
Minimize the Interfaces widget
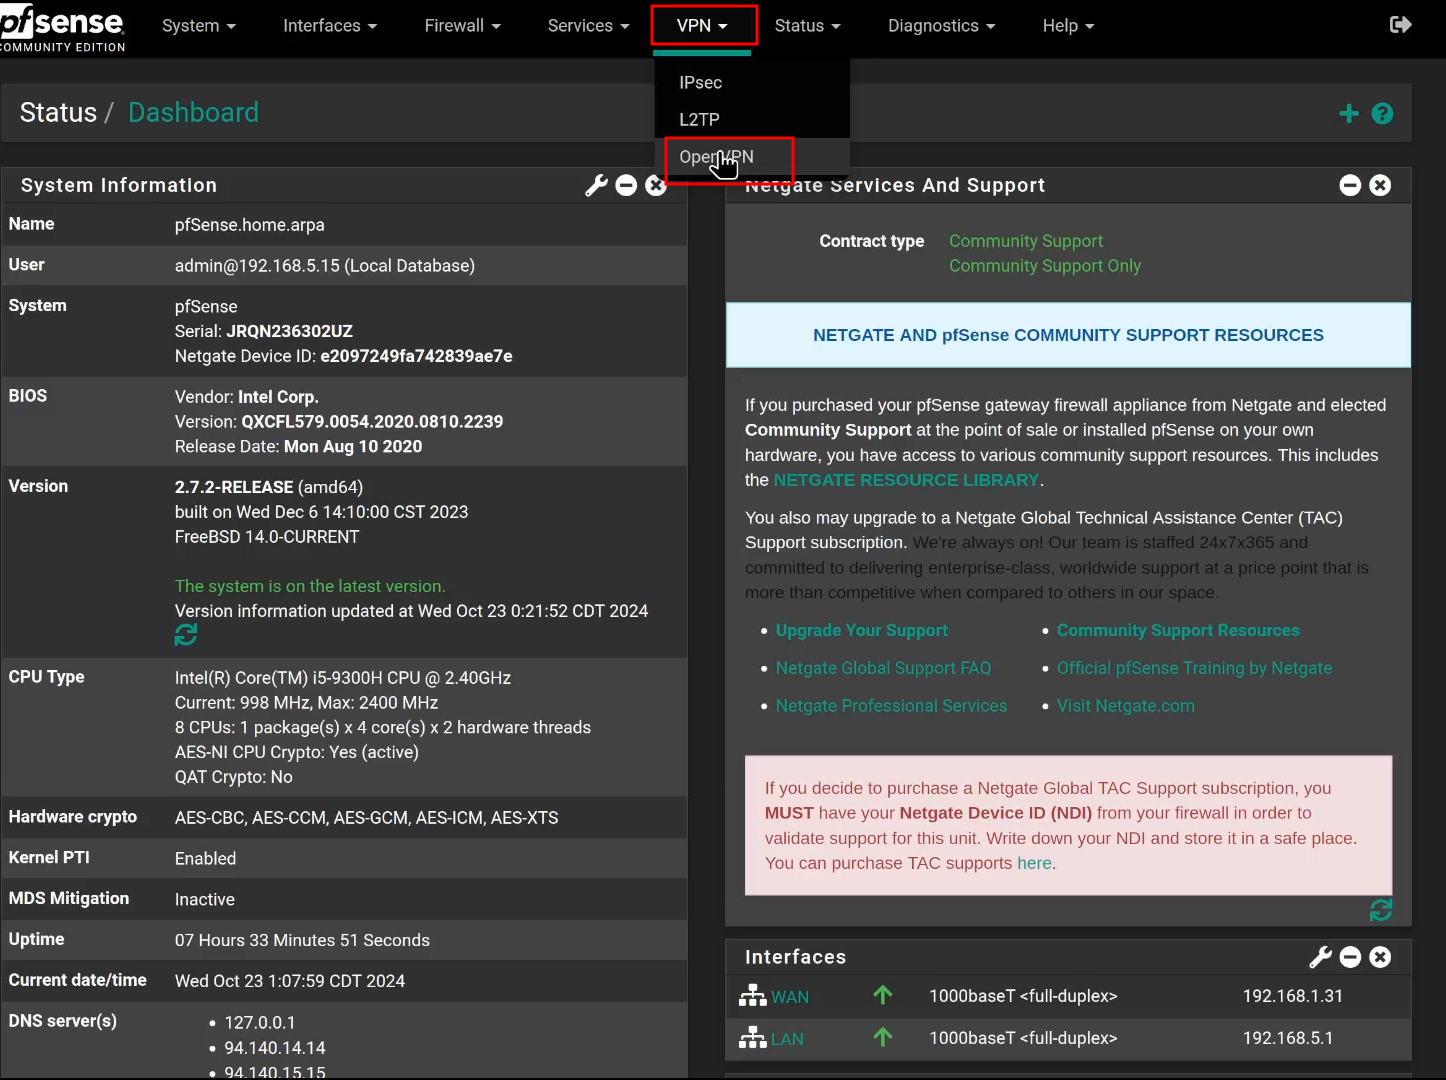coord(1350,957)
